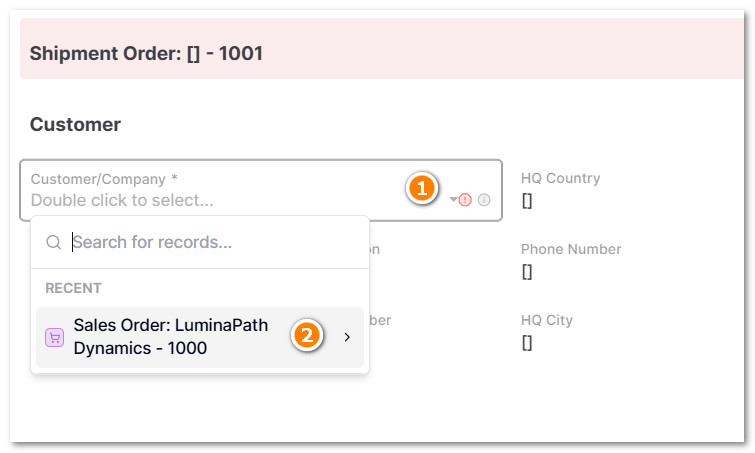Open the Customer/Company dropdown arrow
Viewport: 755px width, 453px height.
453,200
